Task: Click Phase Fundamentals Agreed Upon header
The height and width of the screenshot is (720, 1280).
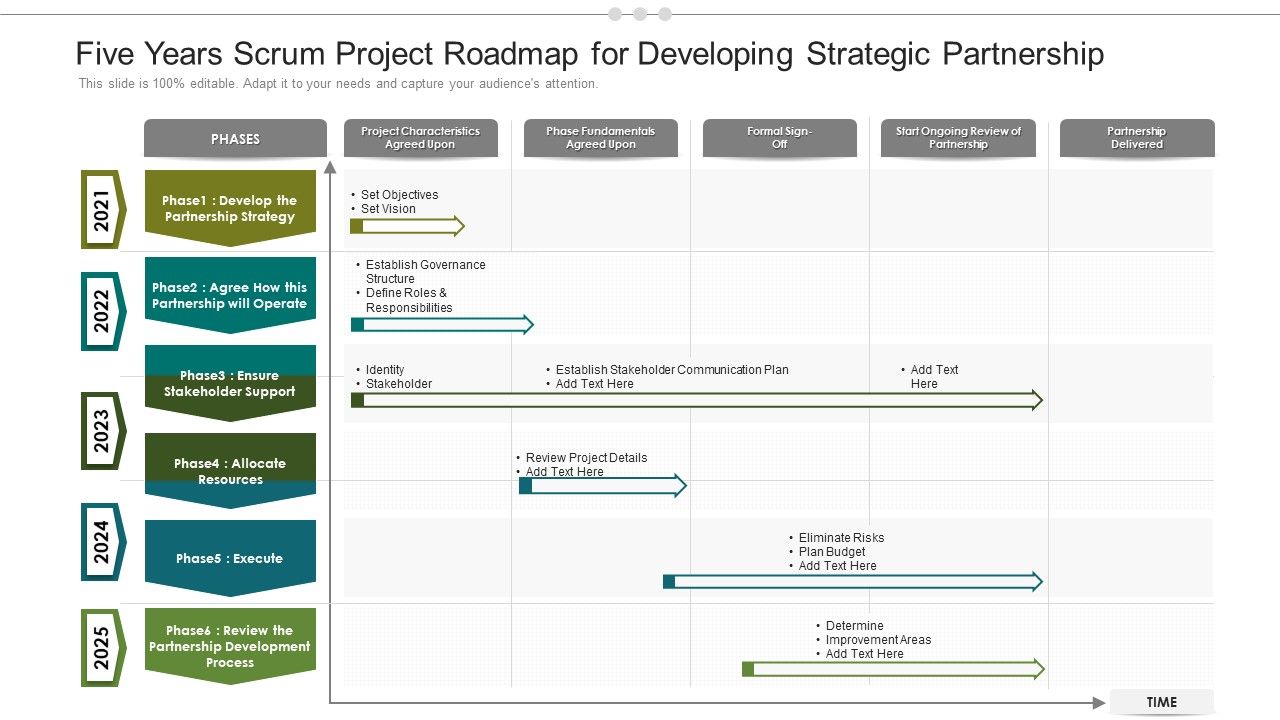Action: pos(600,138)
